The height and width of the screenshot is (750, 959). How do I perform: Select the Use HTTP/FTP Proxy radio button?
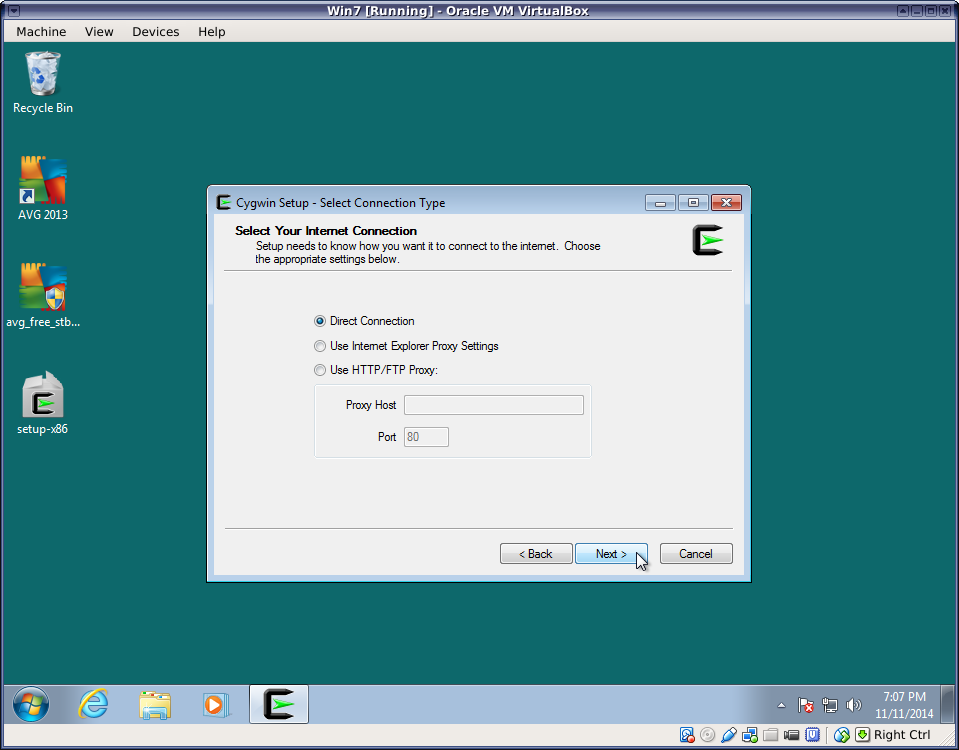tap(320, 370)
